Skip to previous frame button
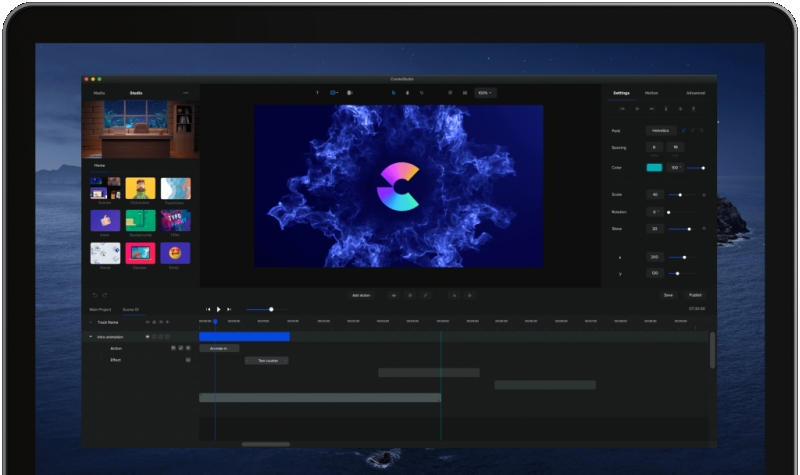 point(208,309)
